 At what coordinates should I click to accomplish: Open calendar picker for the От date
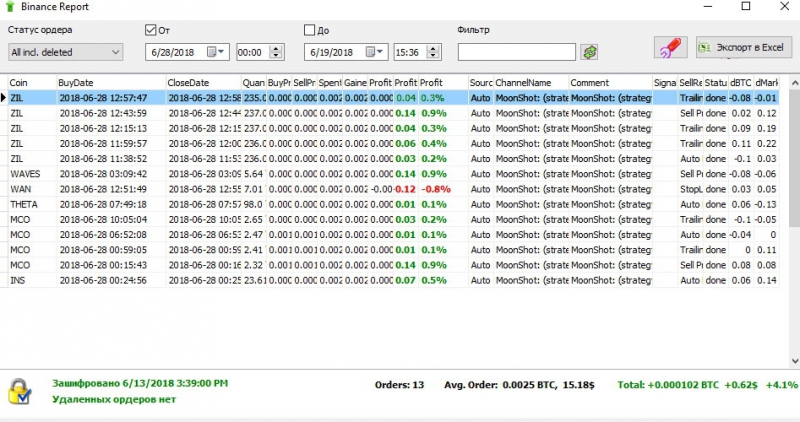click(x=217, y=52)
